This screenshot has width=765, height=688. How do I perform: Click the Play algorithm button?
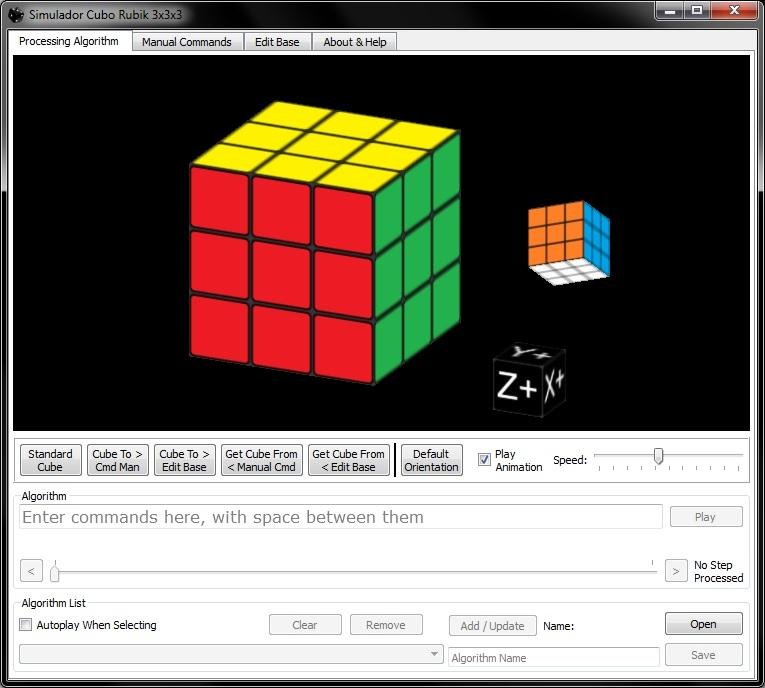click(x=706, y=517)
